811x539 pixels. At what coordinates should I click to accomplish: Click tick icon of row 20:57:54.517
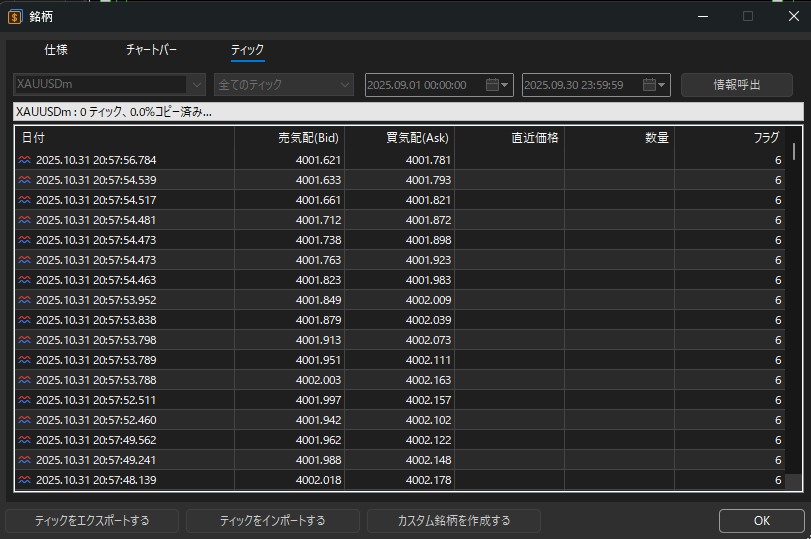click(24, 200)
